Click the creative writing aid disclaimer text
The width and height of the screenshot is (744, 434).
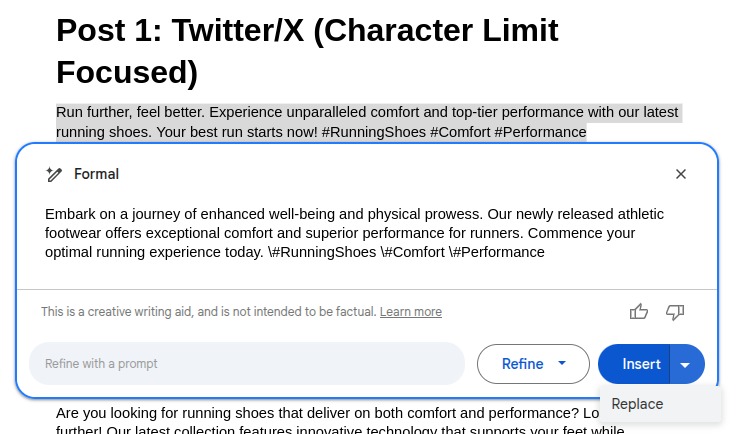point(209,312)
